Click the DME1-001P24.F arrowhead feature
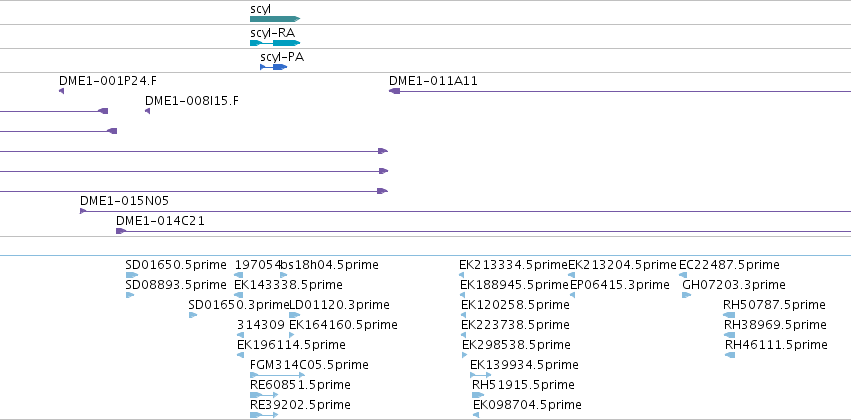851x420 pixels. click(x=61, y=91)
